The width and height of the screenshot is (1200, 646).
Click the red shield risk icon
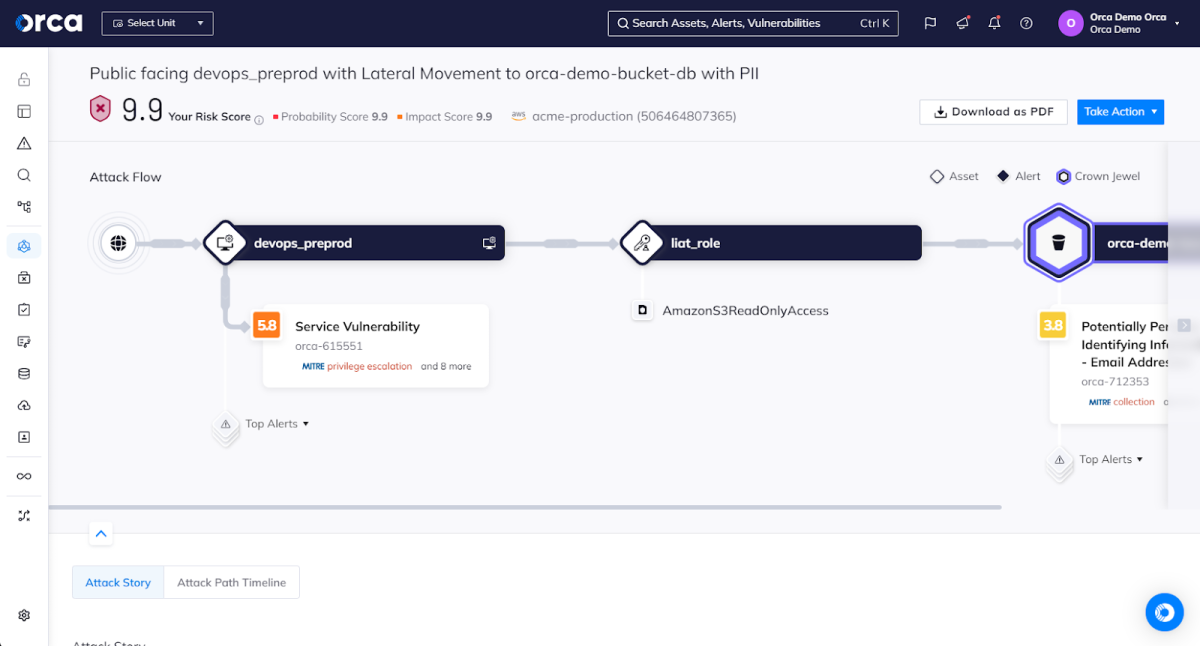(x=100, y=109)
